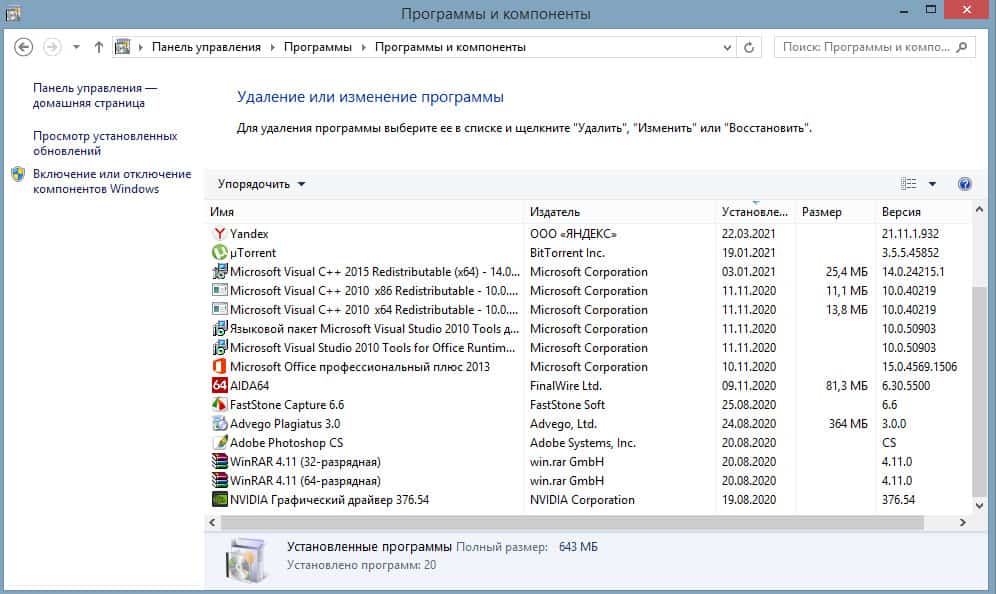Click the Adobe Photoshop CS feather icon

click(x=220, y=443)
